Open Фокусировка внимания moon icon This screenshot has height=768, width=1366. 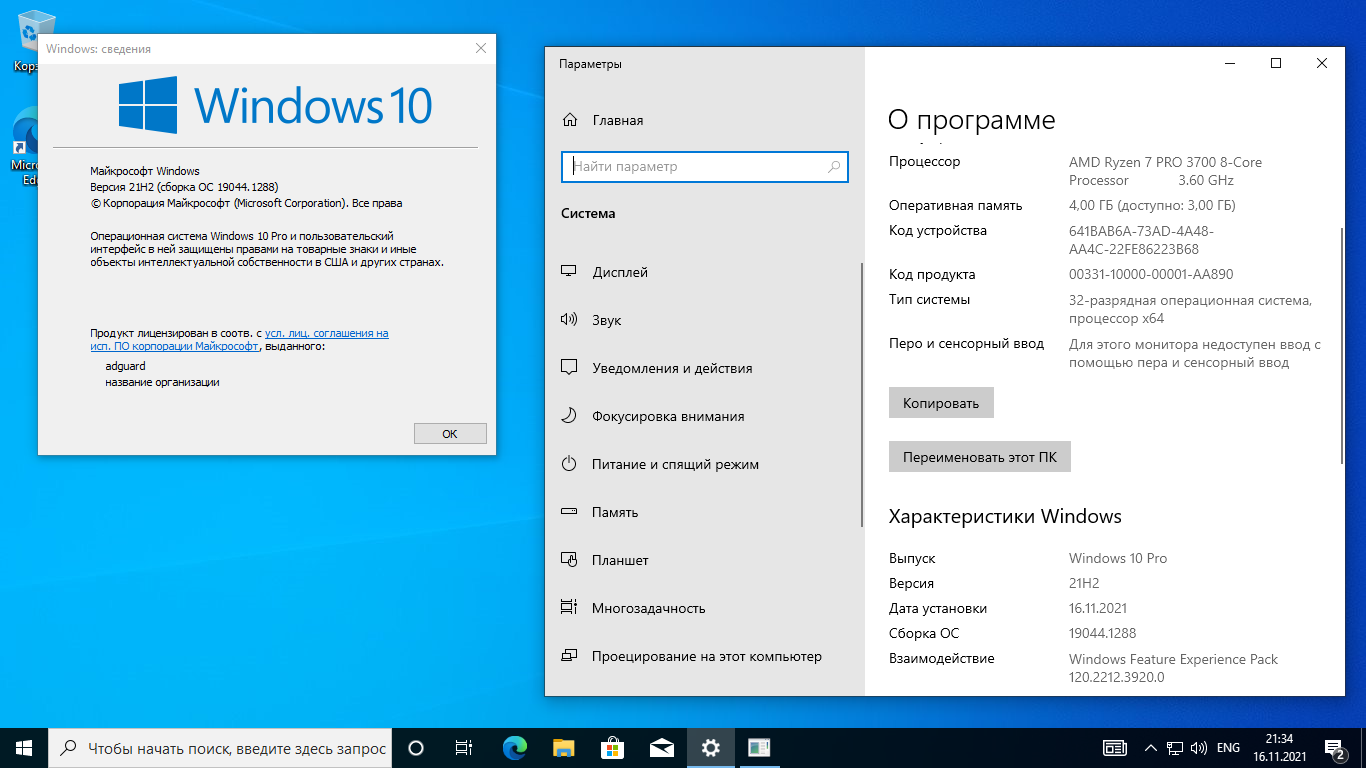coord(569,416)
